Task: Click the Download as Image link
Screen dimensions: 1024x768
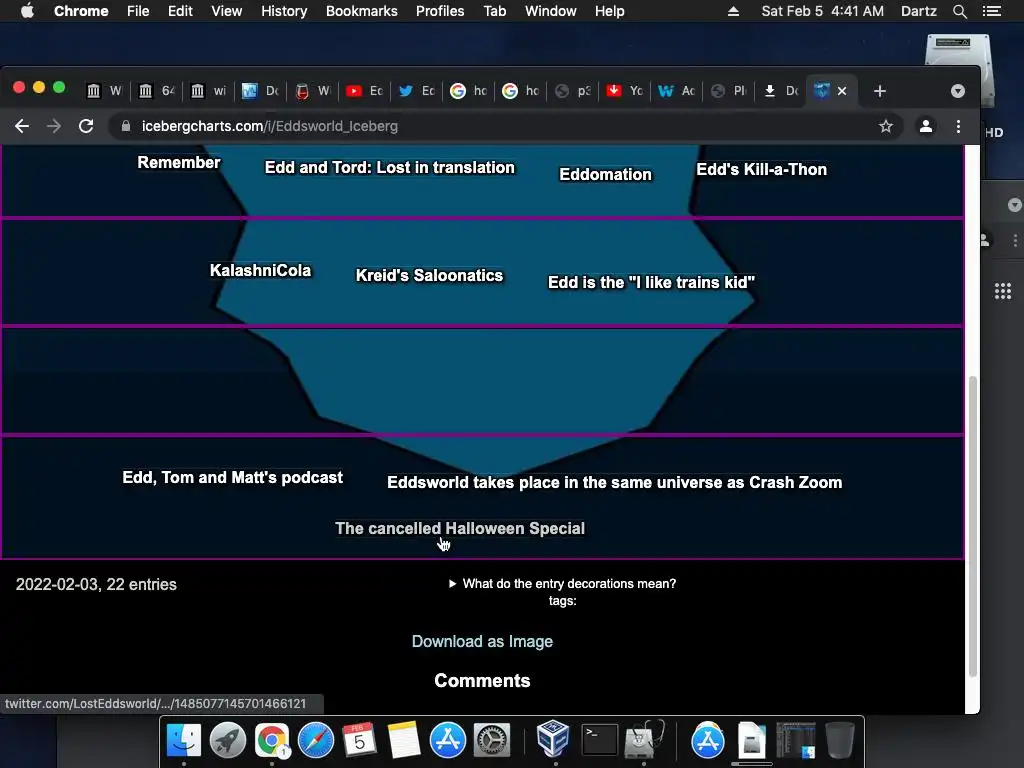Action: 482,641
